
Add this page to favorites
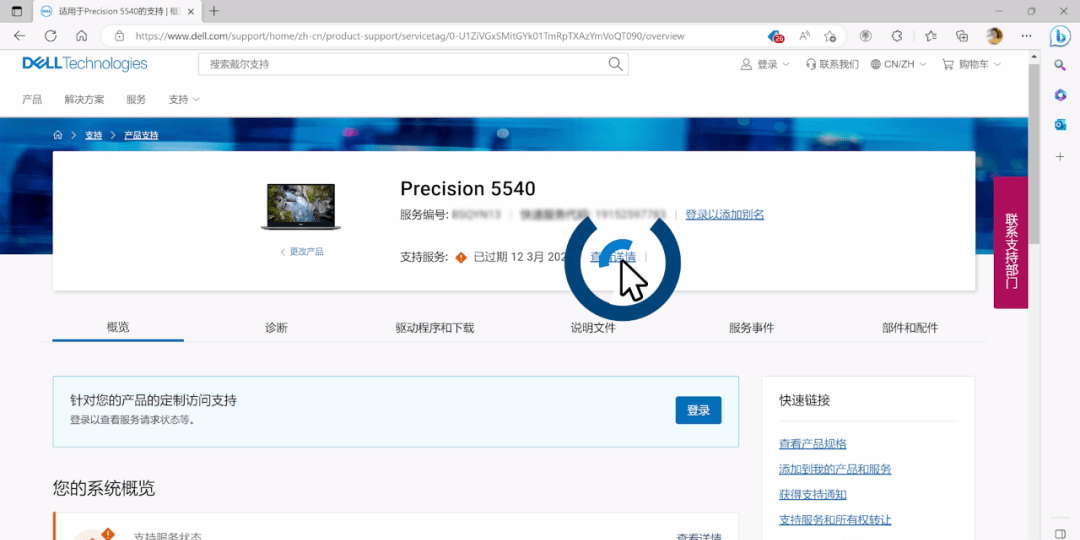click(831, 36)
